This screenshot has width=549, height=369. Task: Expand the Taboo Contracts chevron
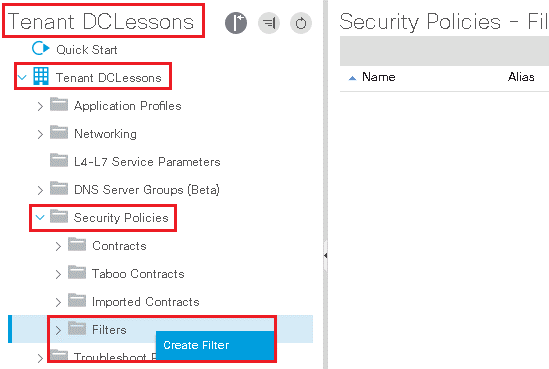58,274
